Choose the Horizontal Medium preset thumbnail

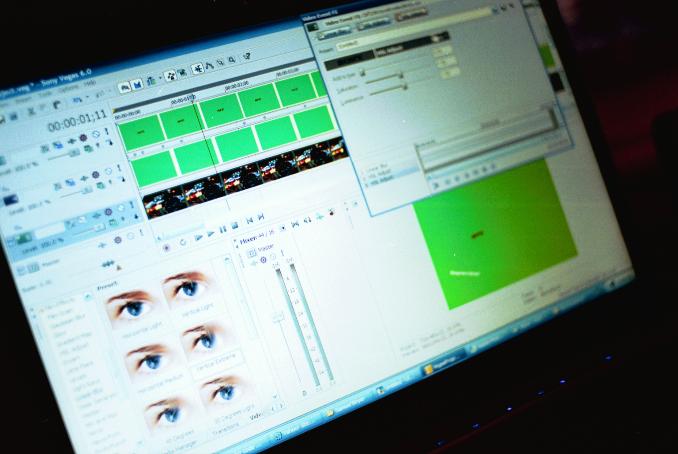[x=149, y=360]
